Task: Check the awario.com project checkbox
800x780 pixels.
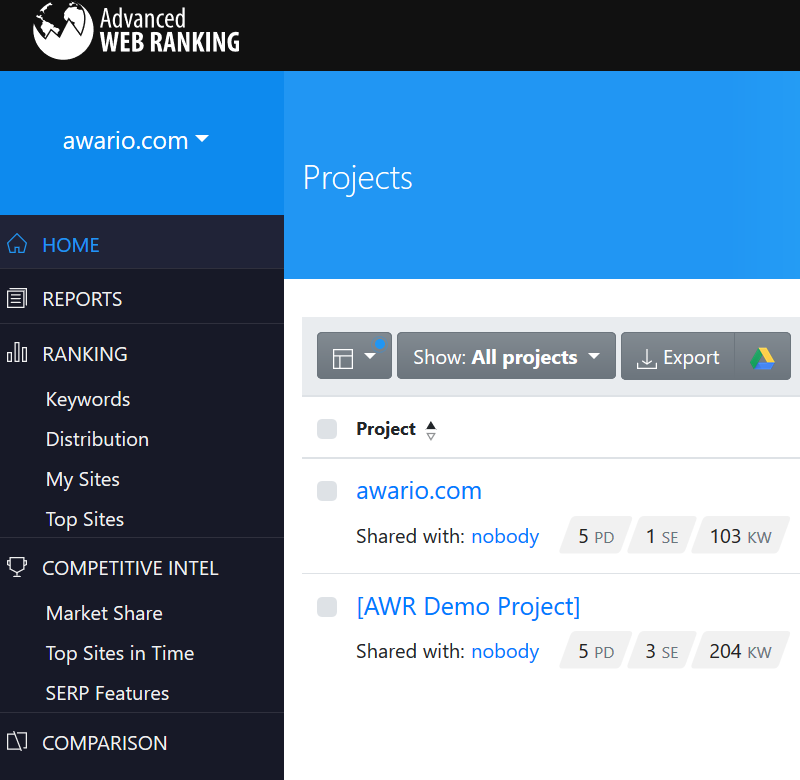Action: [x=327, y=491]
